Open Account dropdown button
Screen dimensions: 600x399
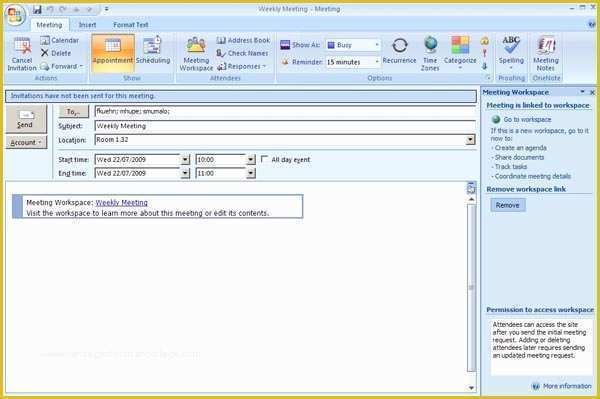(26, 142)
